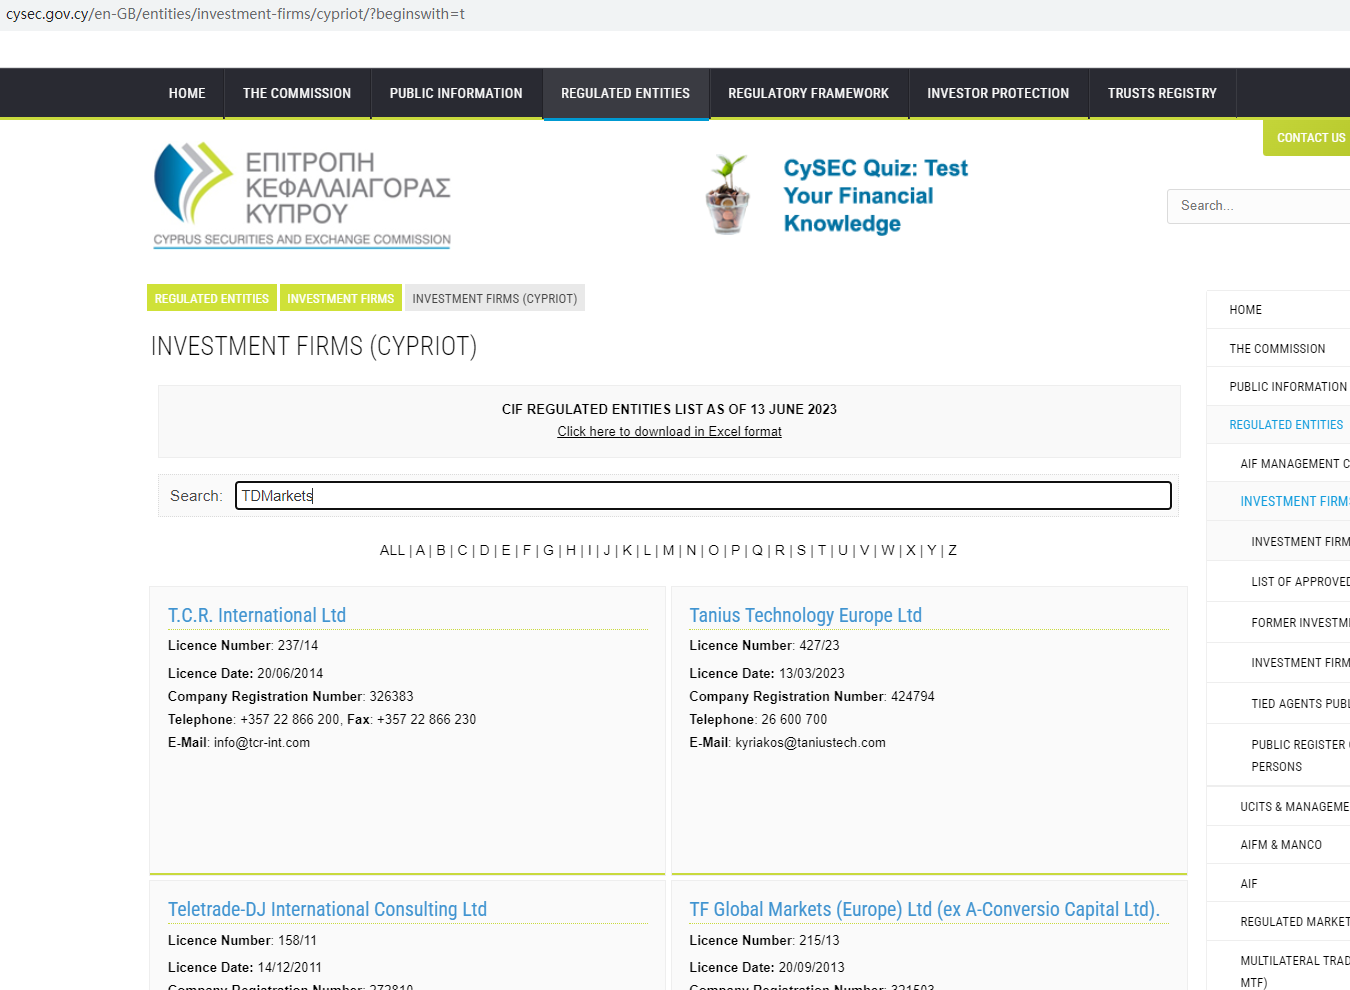Viewport: 1350px width, 990px height.
Task: Filter firms by letter K
Action: click(627, 550)
